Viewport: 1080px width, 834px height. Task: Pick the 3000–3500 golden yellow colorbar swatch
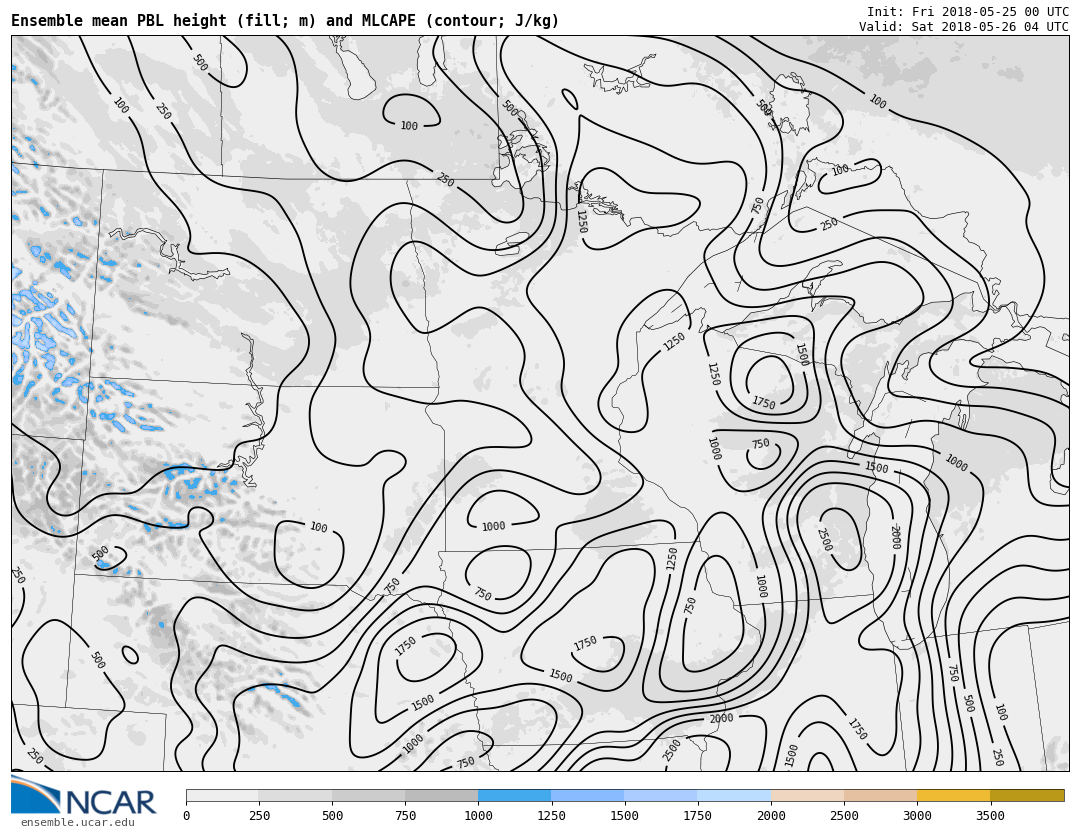point(954,795)
